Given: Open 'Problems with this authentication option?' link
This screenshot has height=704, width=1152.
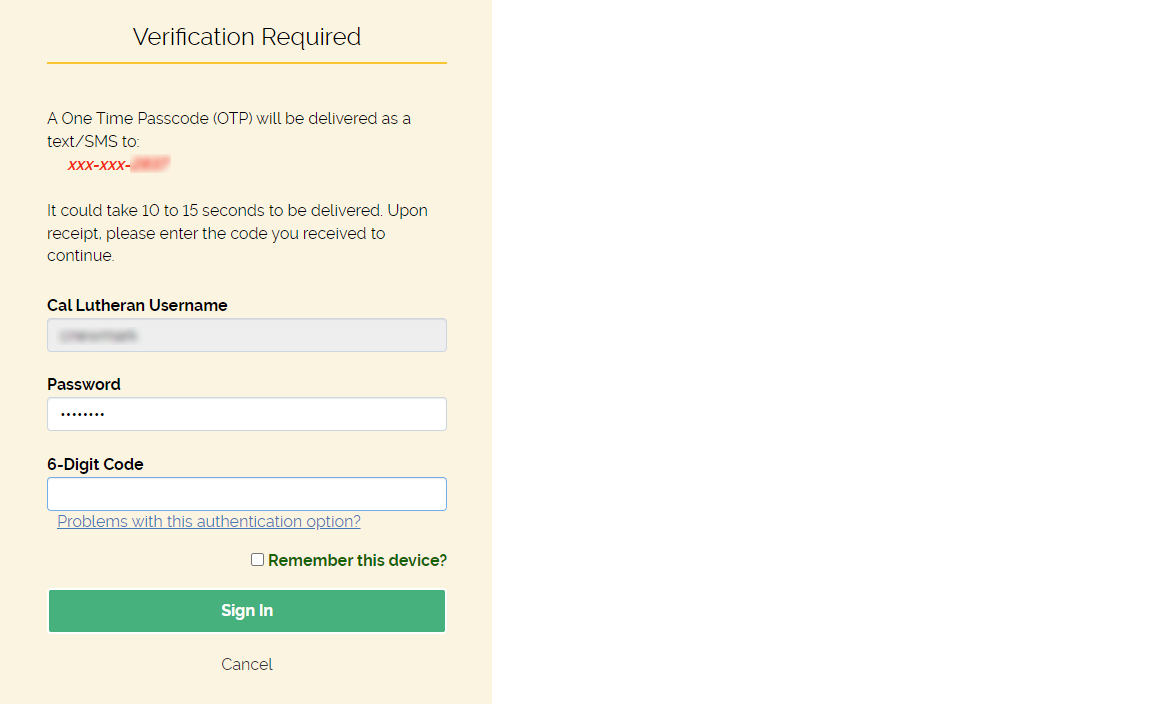Looking at the screenshot, I should (x=208, y=522).
